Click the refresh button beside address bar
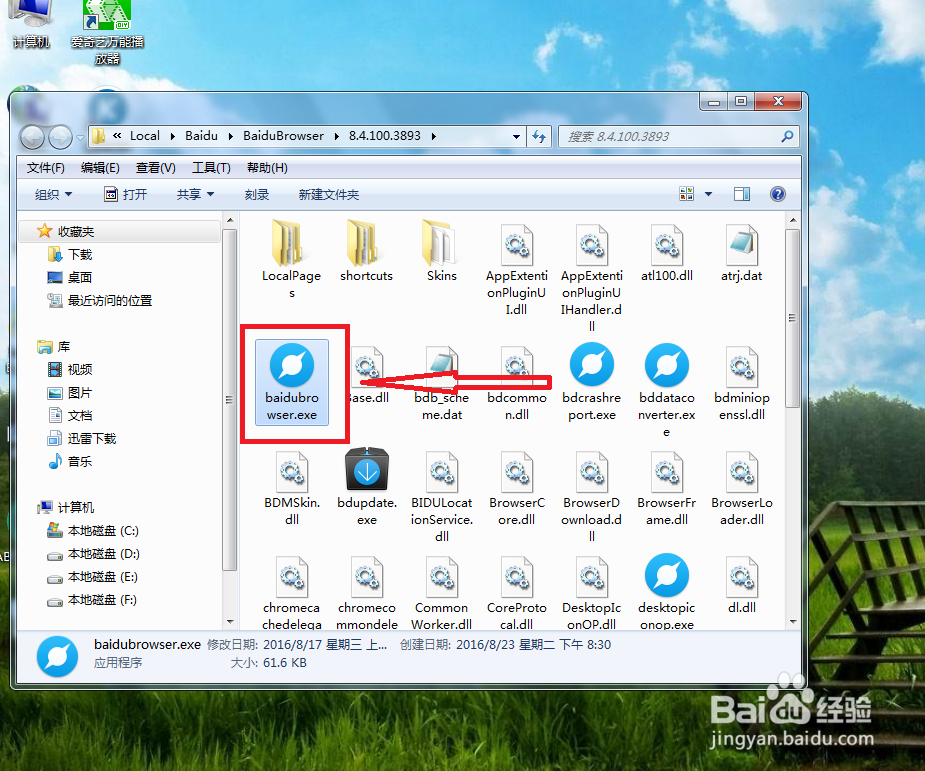The height and width of the screenshot is (771, 925). click(x=539, y=136)
